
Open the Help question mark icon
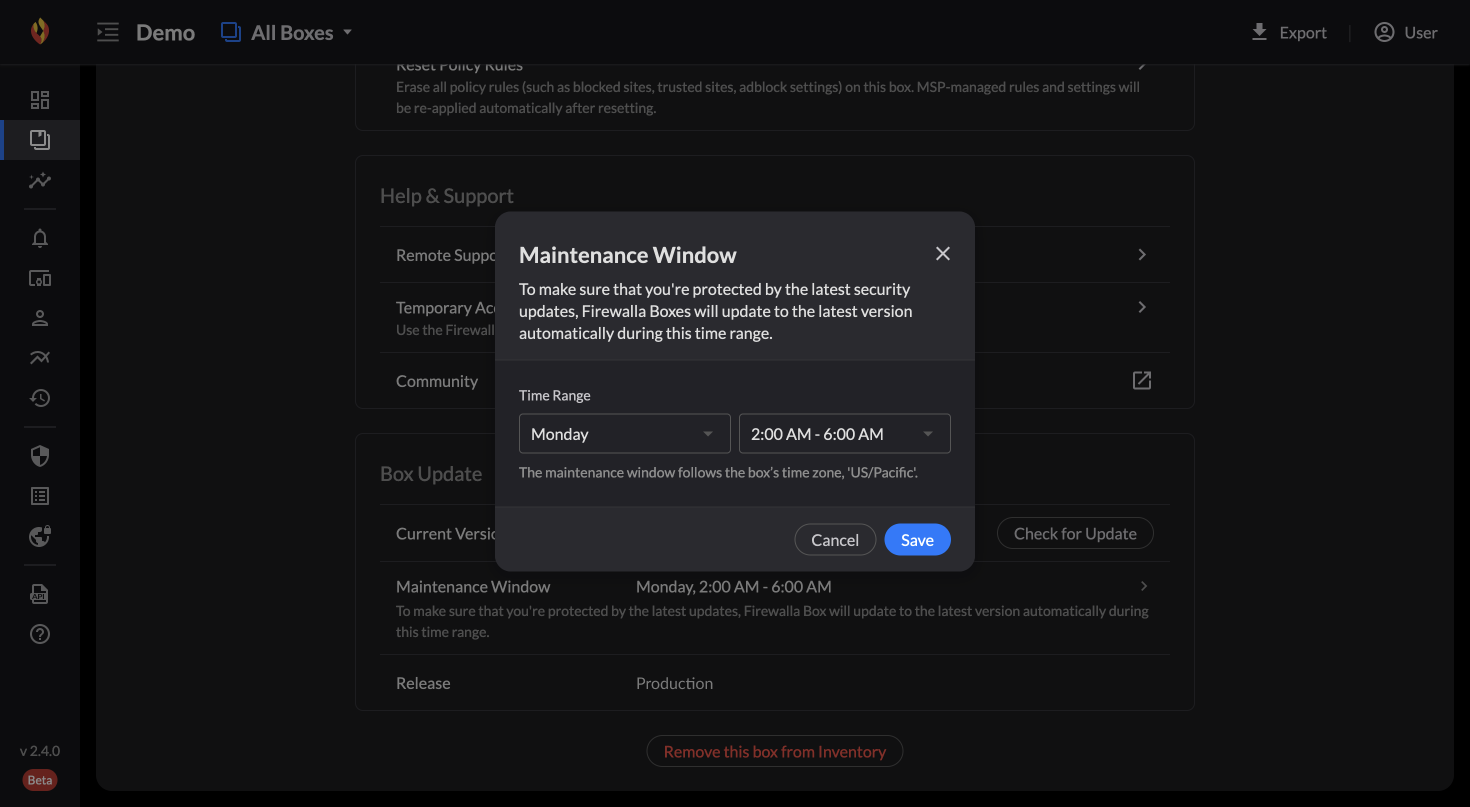[40, 634]
